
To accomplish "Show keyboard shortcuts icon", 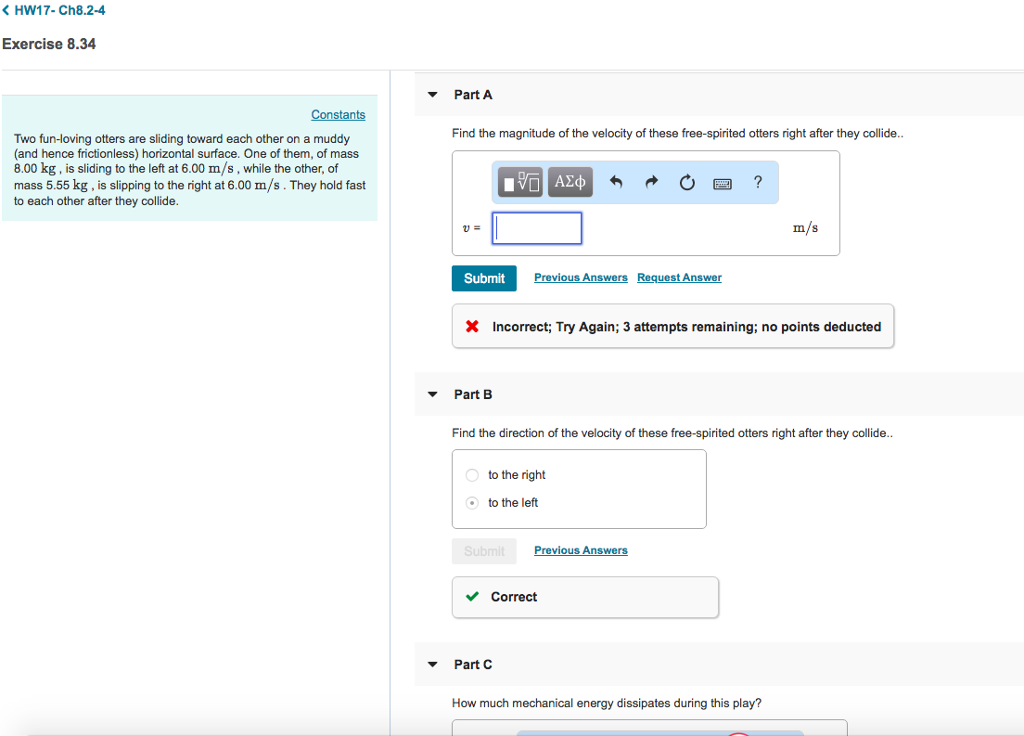I will [722, 183].
